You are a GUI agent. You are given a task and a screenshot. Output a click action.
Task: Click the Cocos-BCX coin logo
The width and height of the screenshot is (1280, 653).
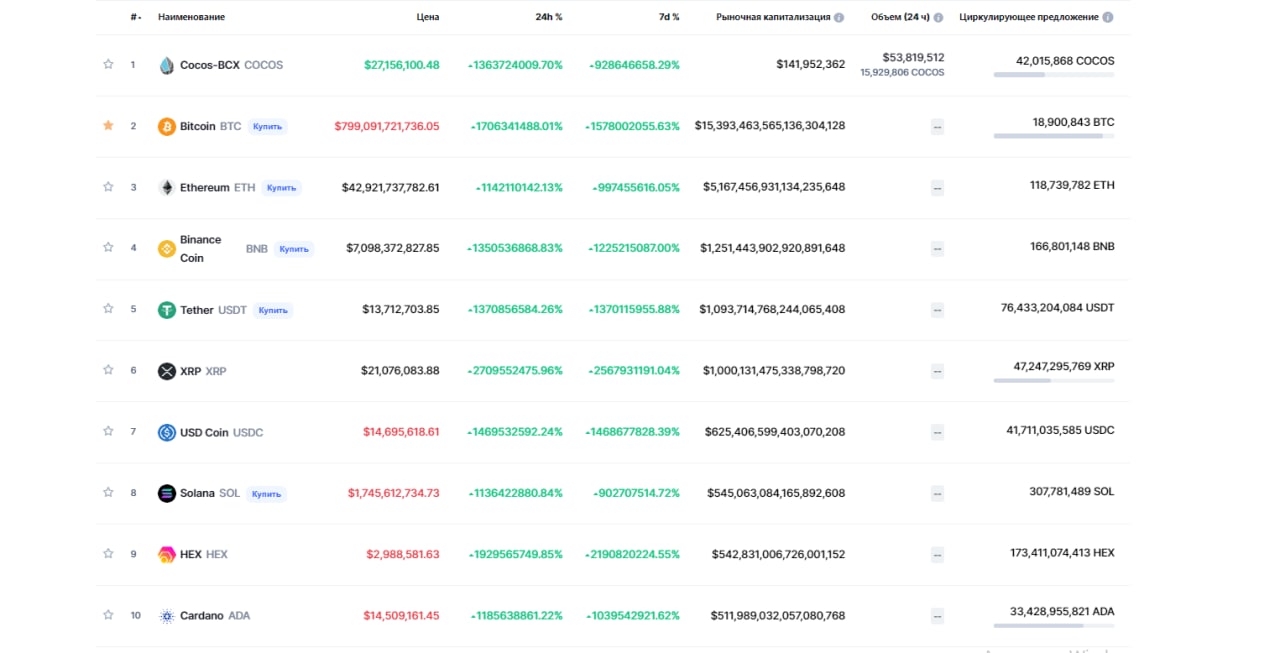point(167,65)
